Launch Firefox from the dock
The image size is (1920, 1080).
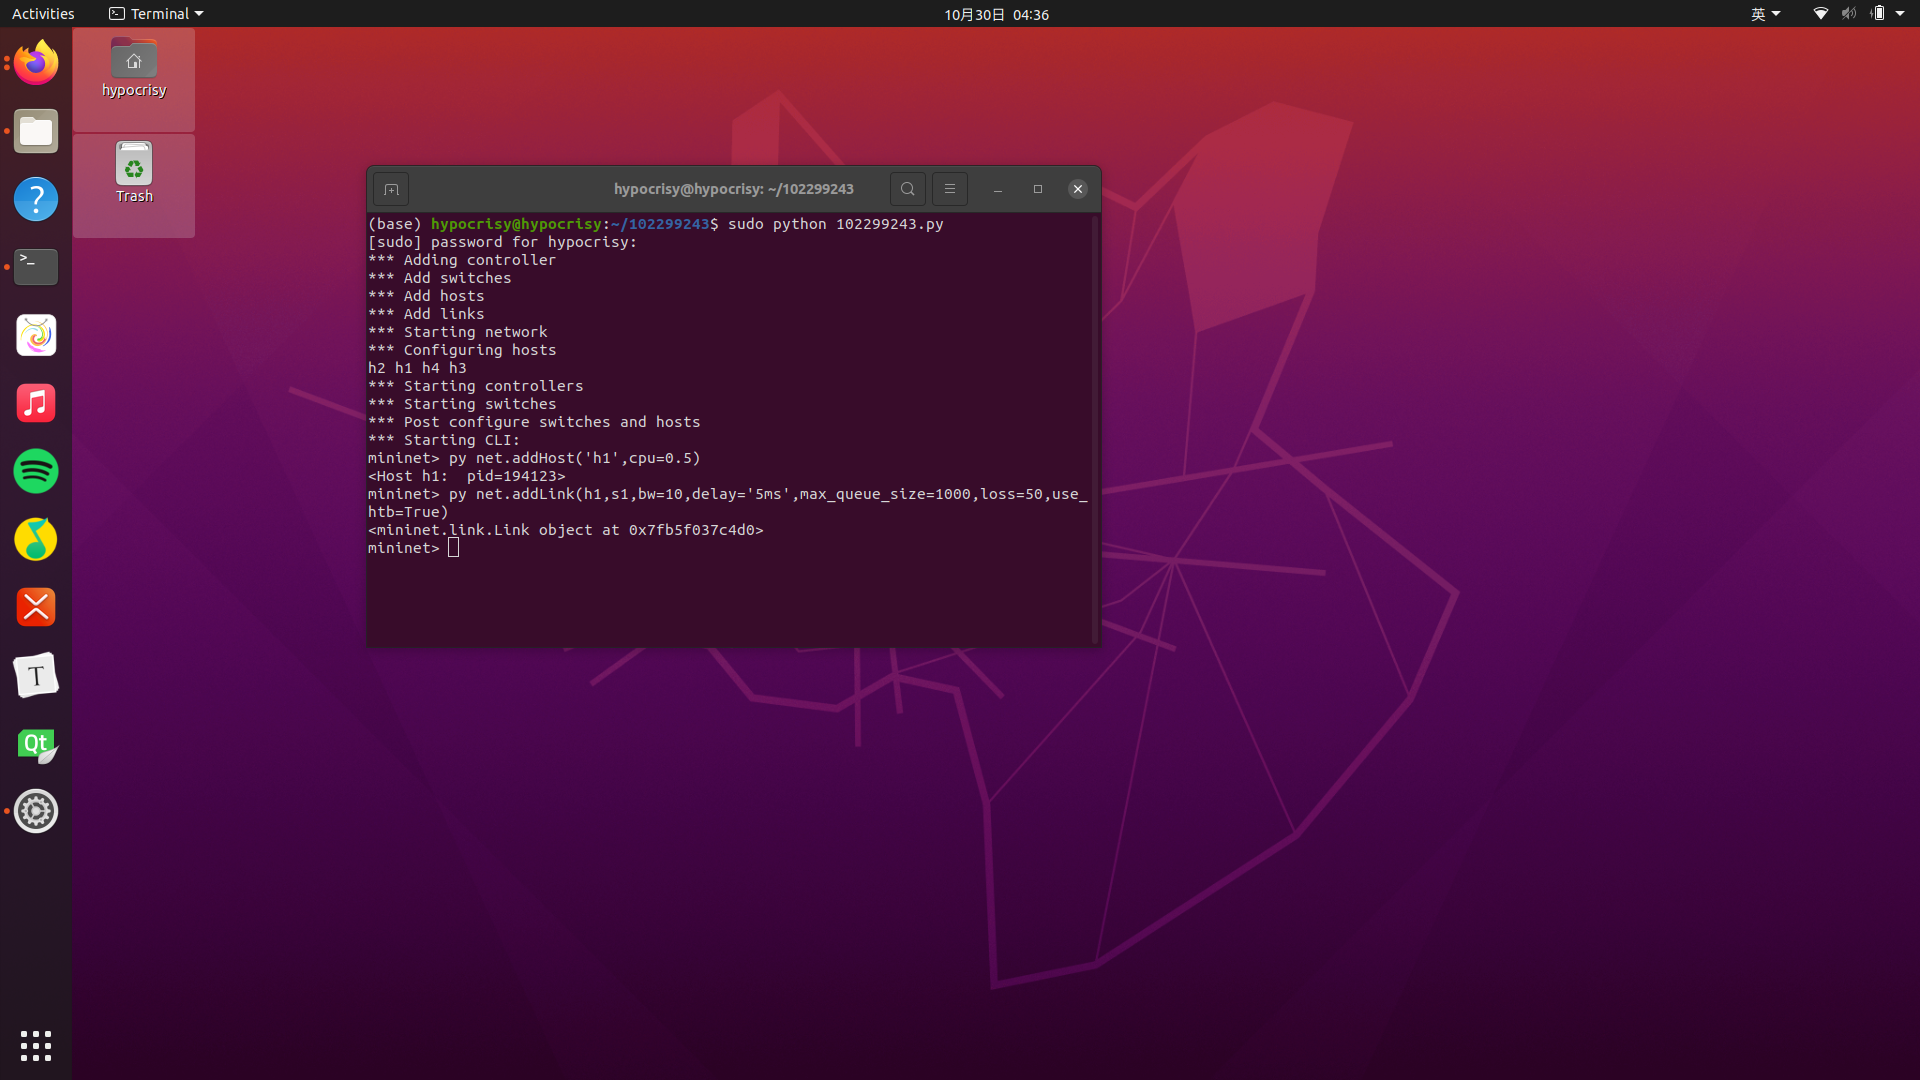click(36, 63)
